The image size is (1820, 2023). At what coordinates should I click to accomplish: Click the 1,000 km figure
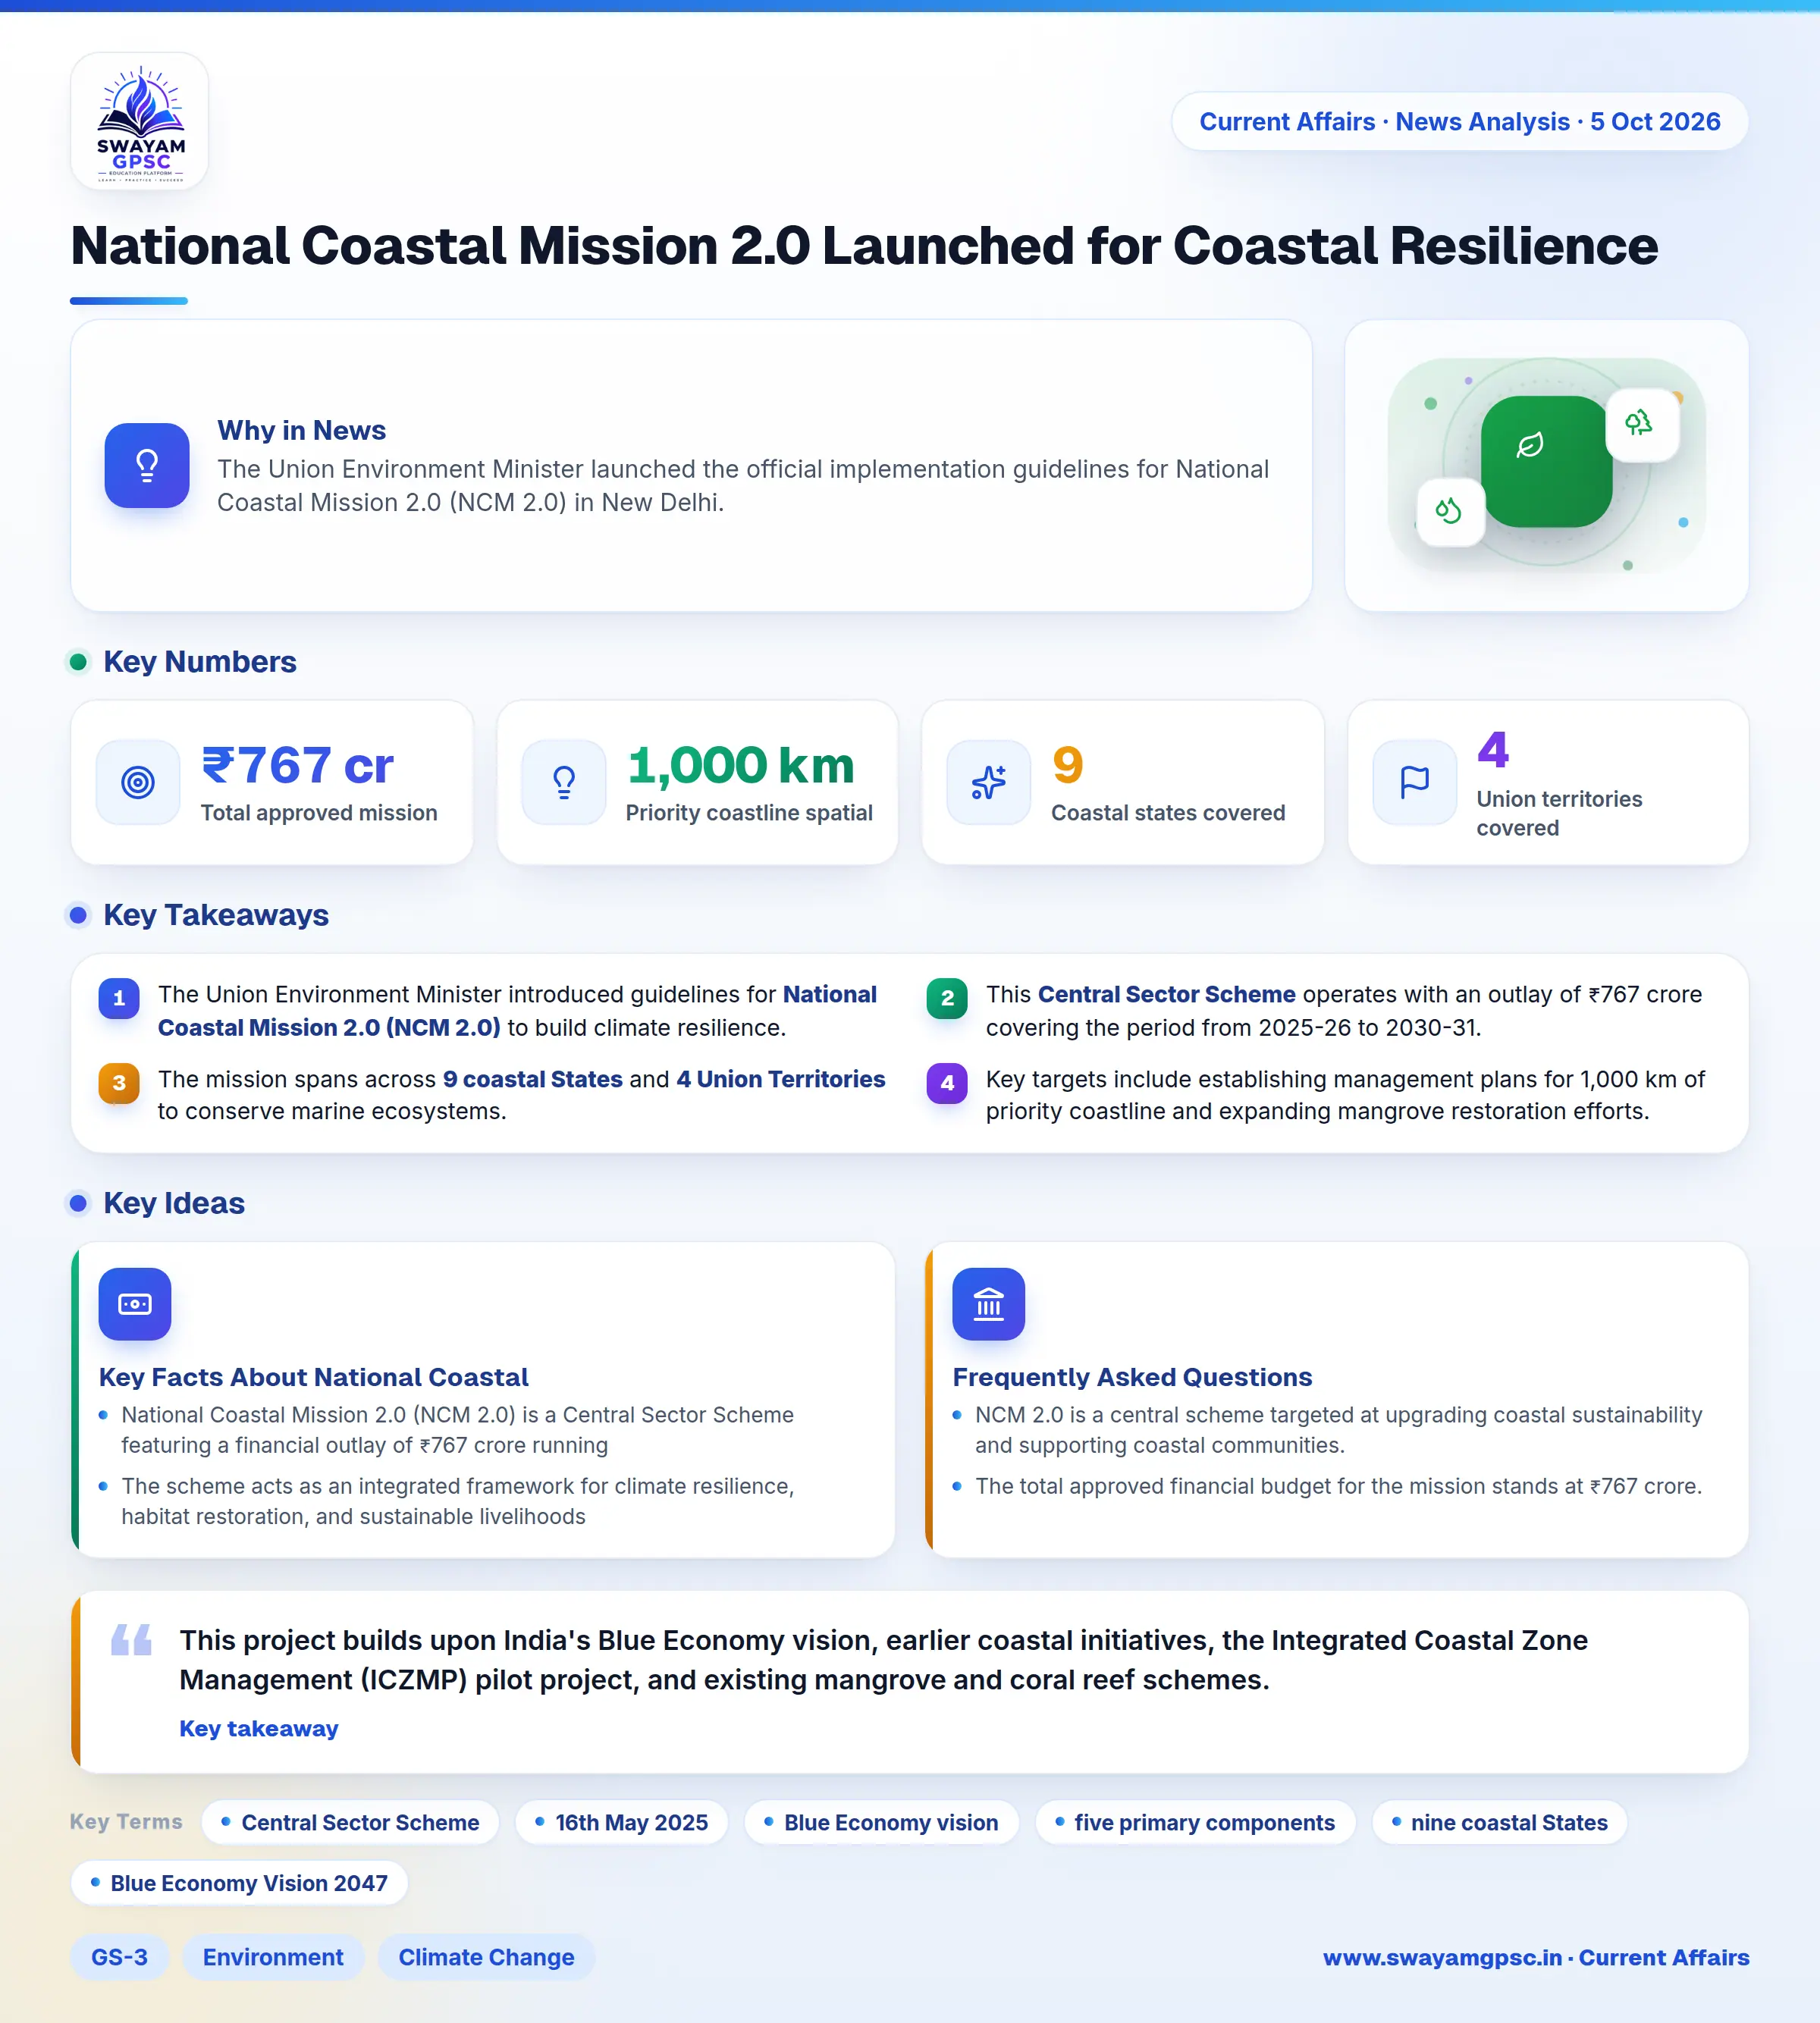click(x=740, y=765)
